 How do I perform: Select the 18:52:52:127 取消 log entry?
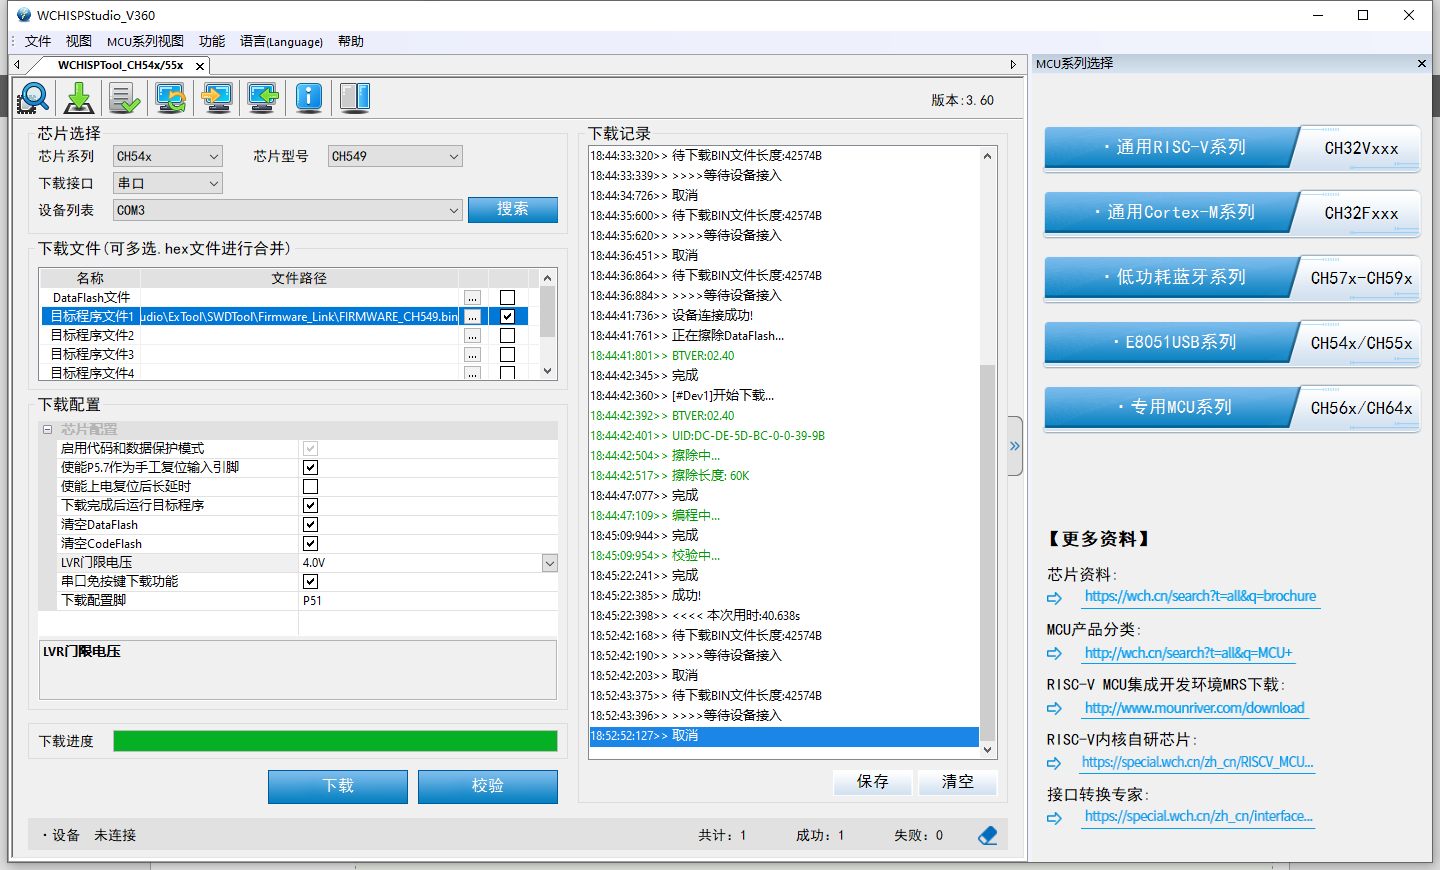tap(784, 736)
